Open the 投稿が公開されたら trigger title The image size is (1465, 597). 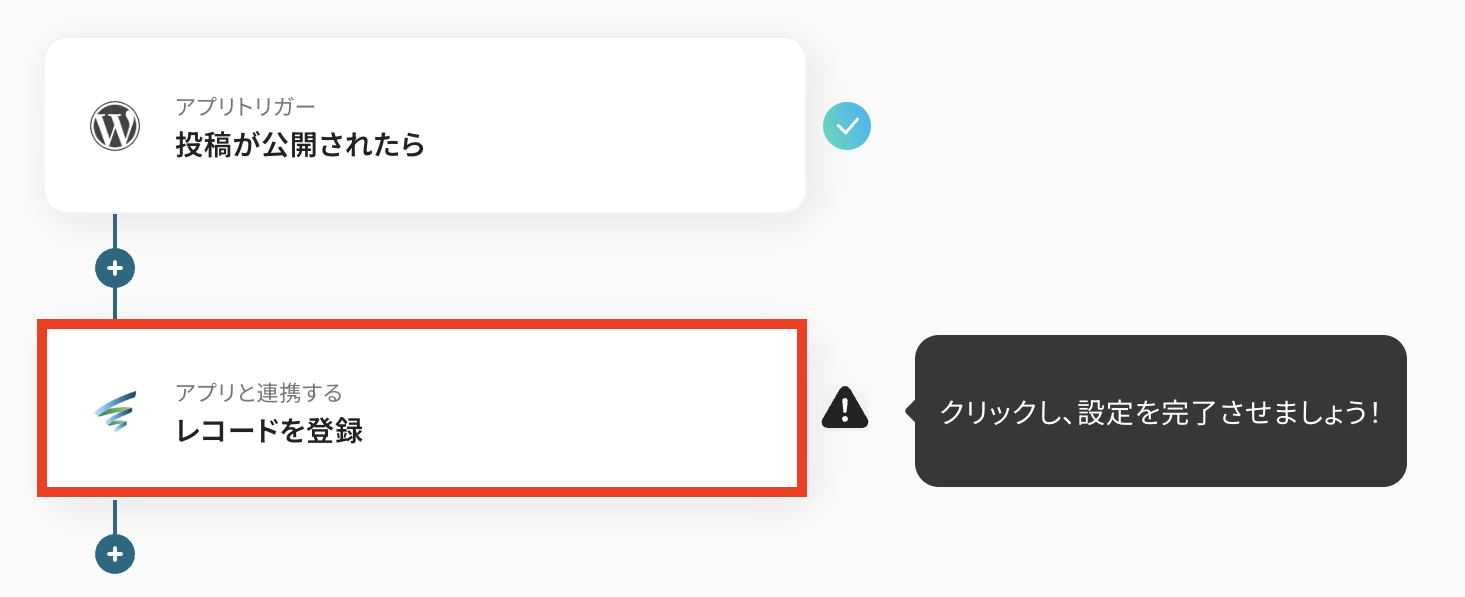[x=300, y=146]
